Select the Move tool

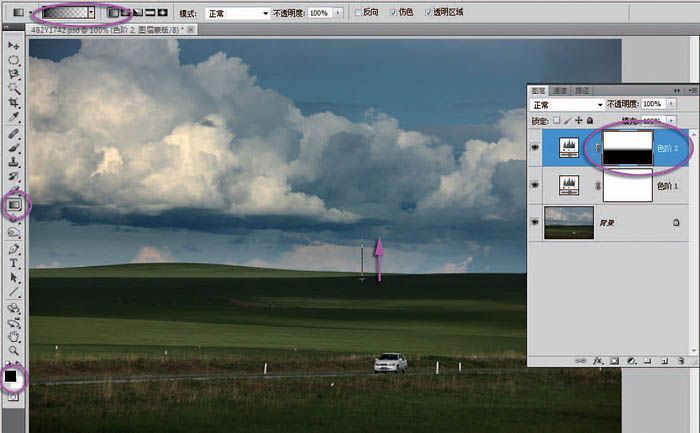pyautogui.click(x=14, y=46)
